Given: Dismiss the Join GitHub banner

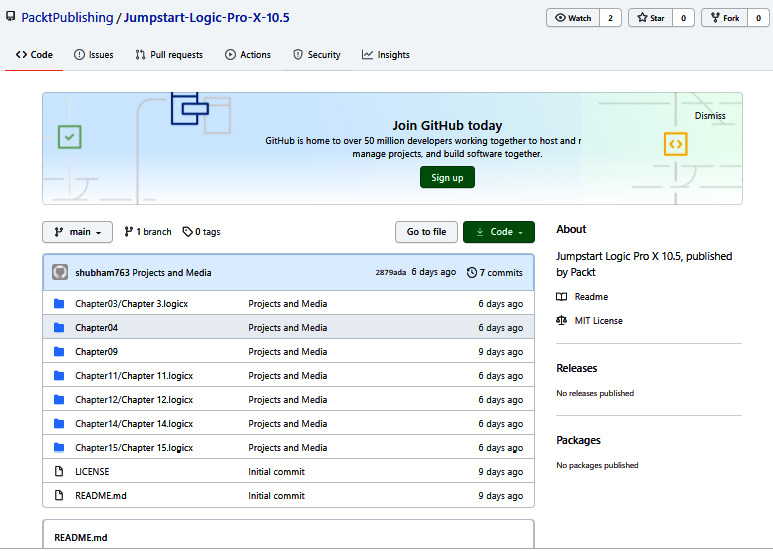Looking at the screenshot, I should pyautogui.click(x=710, y=116).
